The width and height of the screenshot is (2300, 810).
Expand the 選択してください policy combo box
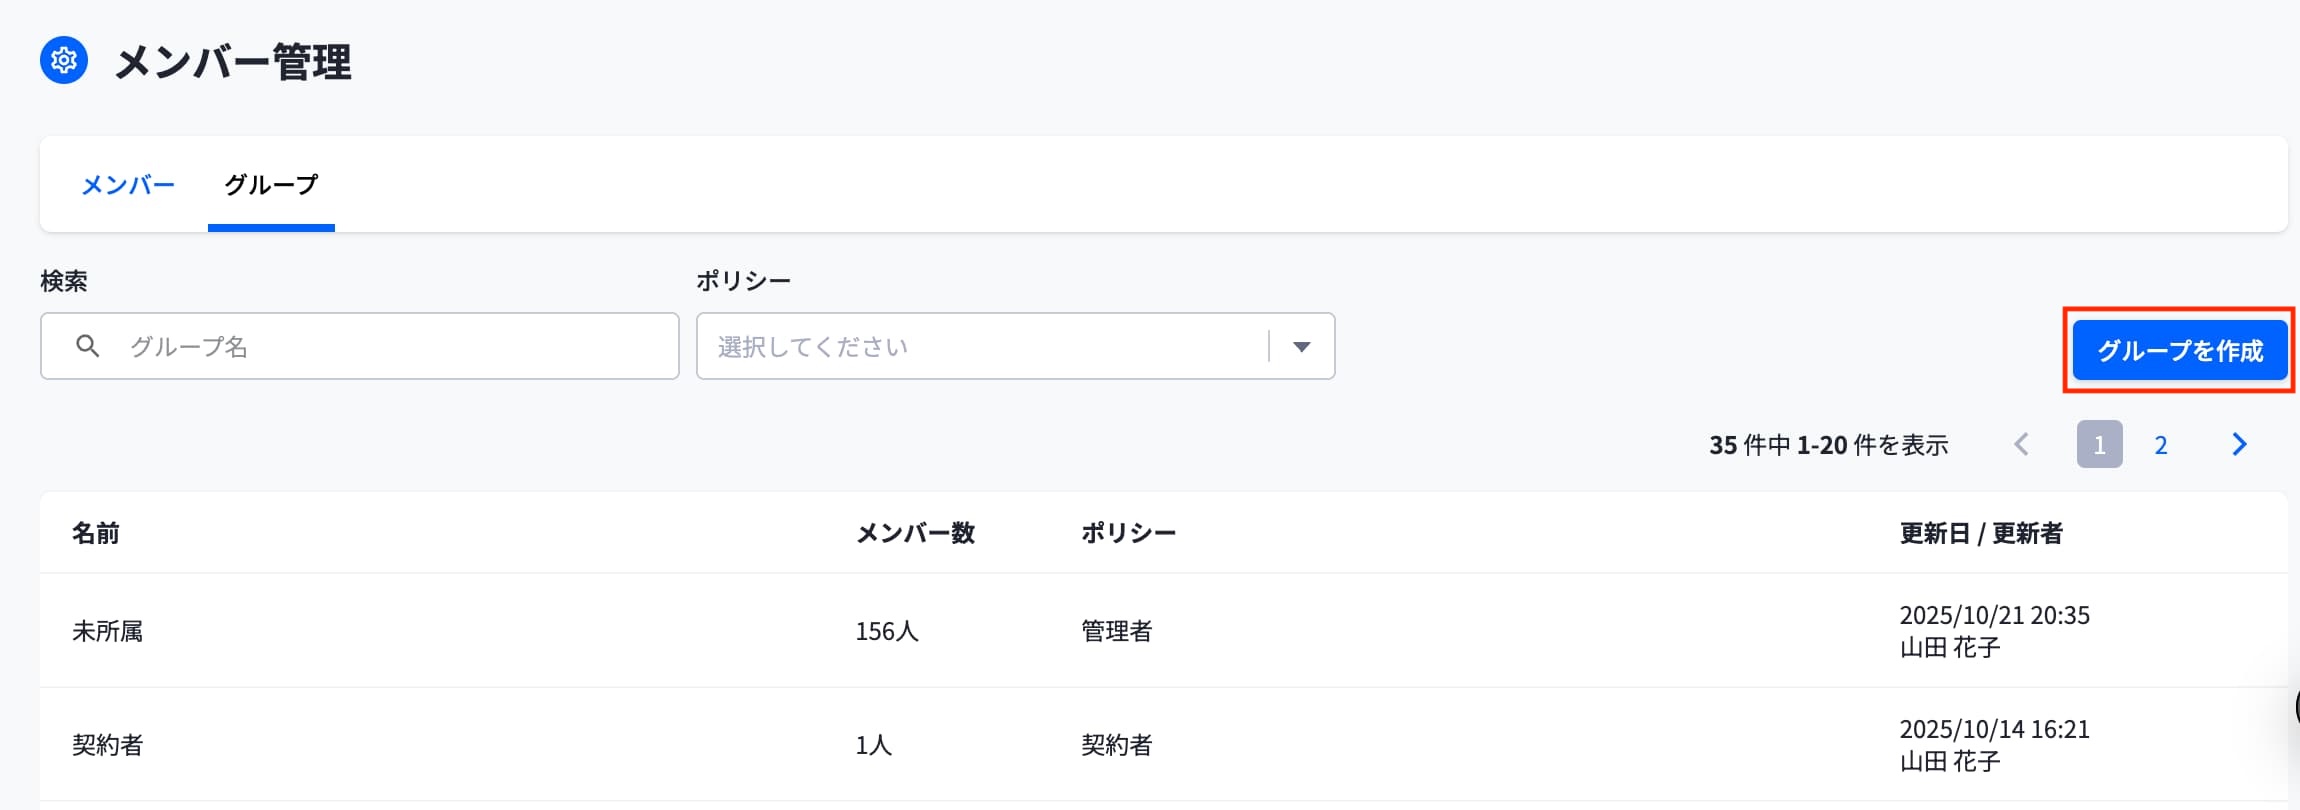tap(1015, 346)
